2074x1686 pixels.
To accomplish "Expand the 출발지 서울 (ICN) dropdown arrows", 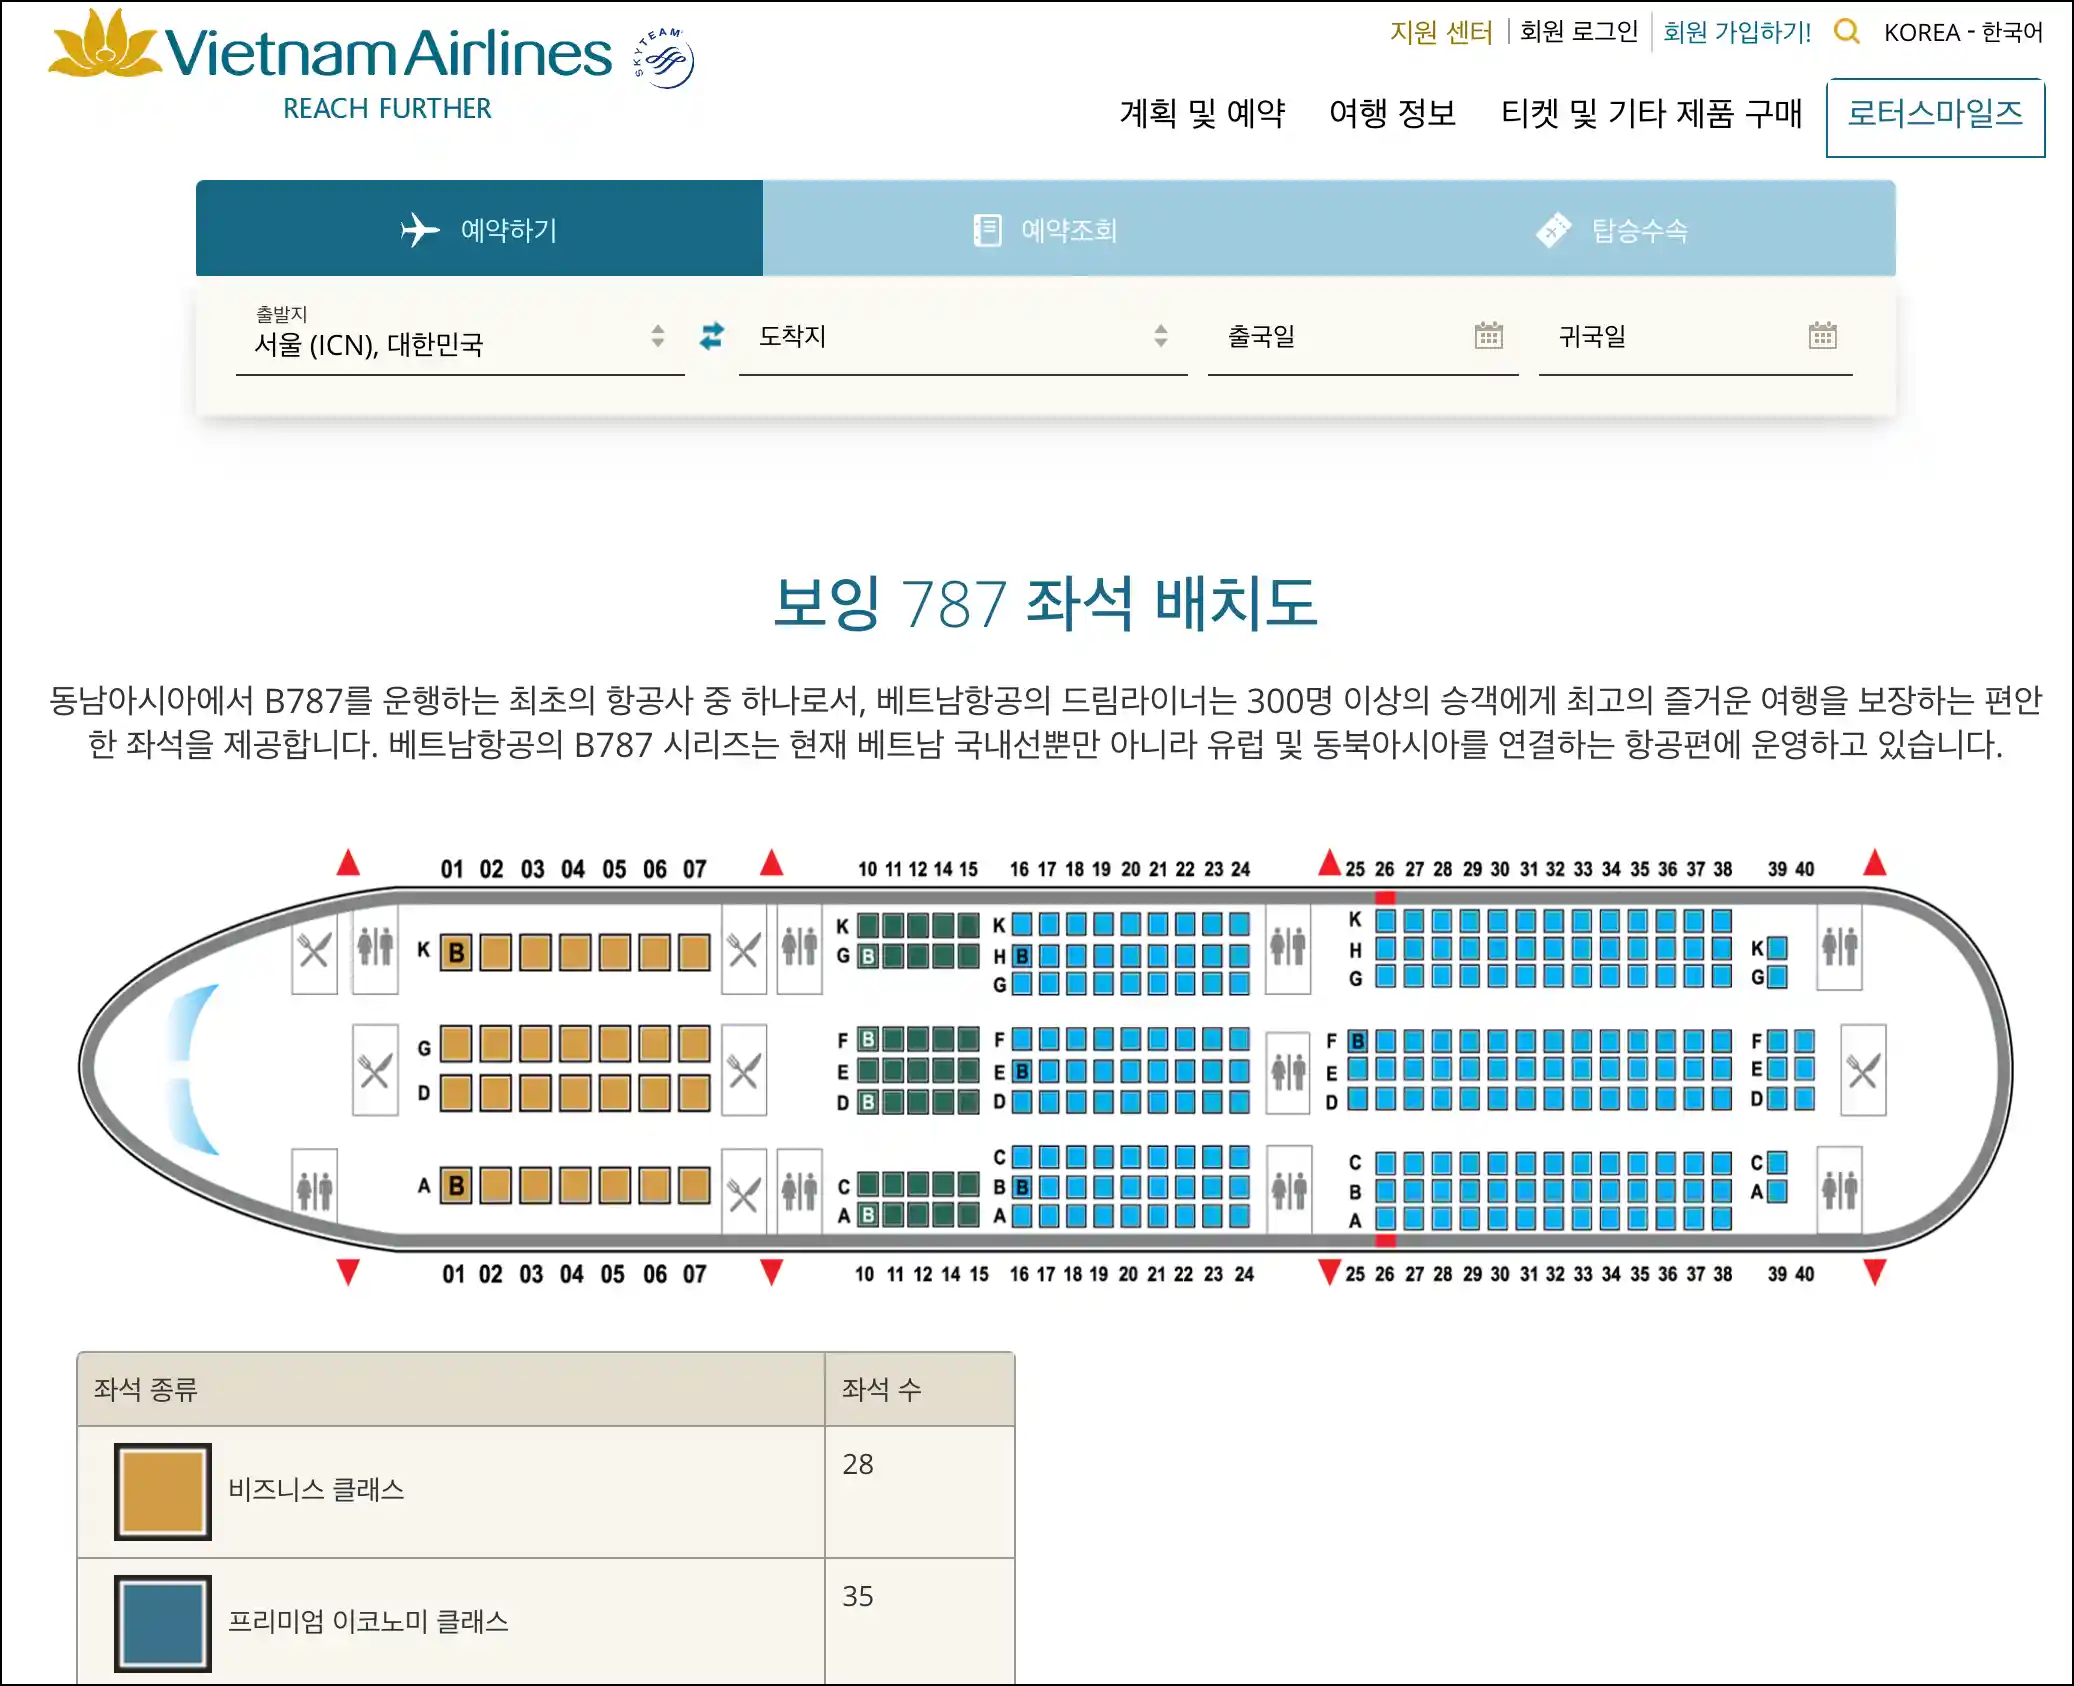I will coord(657,336).
